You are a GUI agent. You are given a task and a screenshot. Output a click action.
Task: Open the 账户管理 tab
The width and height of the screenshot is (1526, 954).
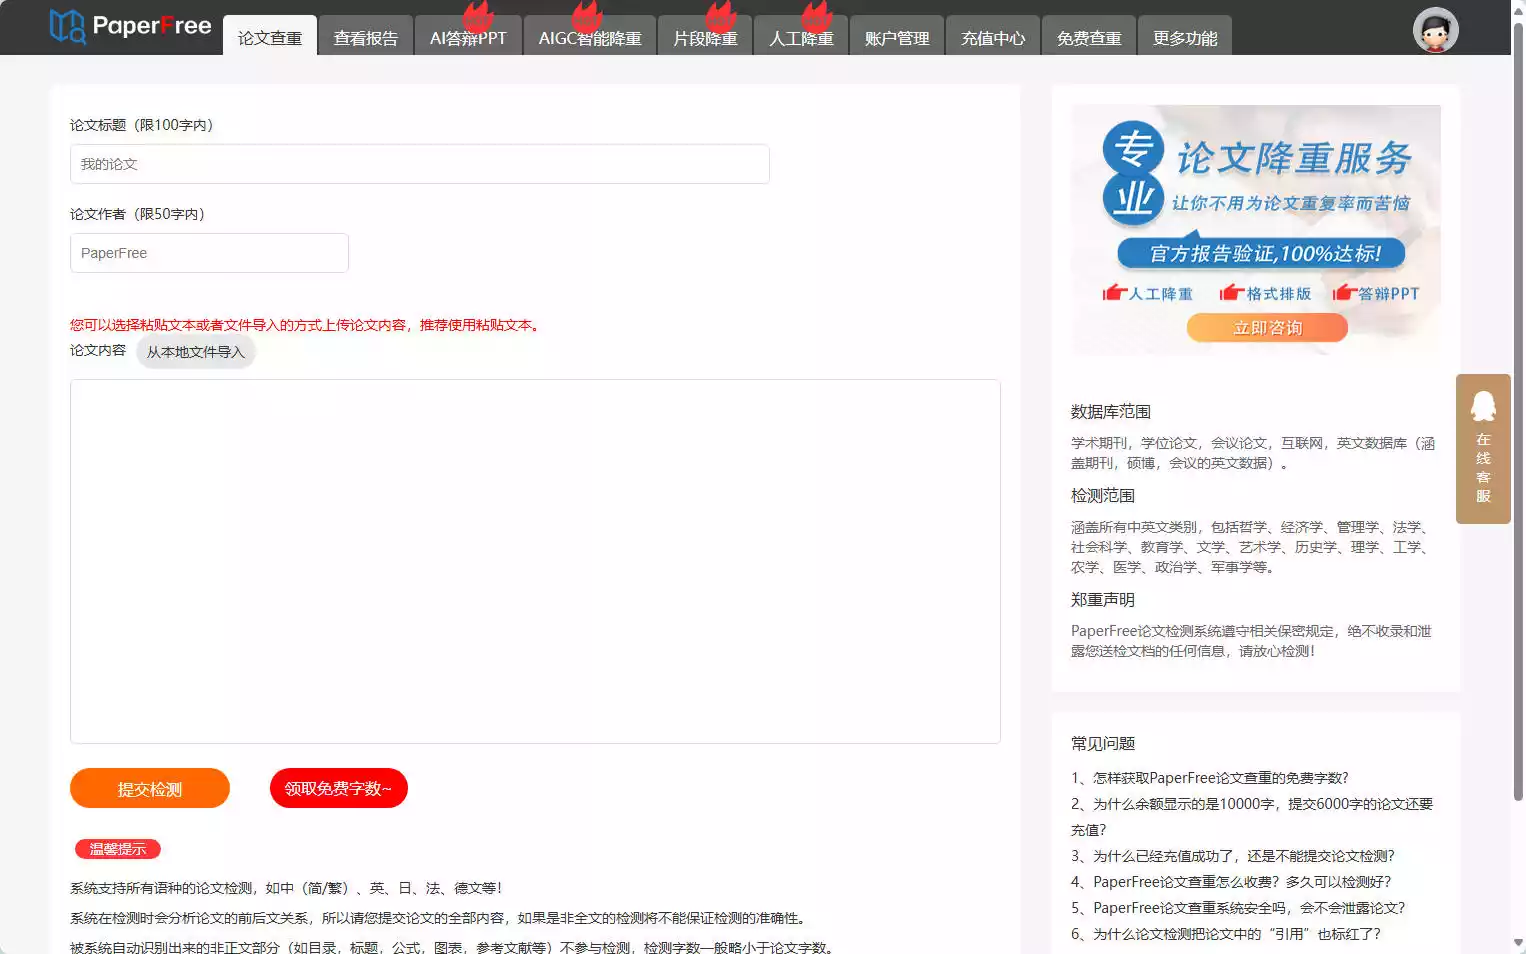click(x=897, y=38)
